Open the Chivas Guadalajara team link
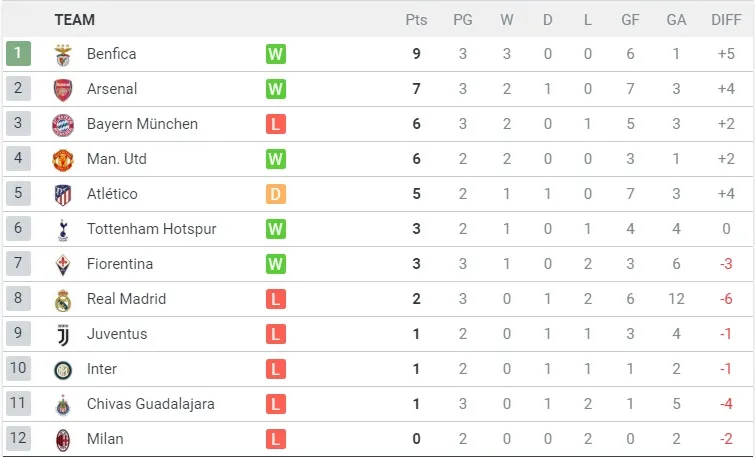Screen dimensions: 755x457 click(150, 404)
